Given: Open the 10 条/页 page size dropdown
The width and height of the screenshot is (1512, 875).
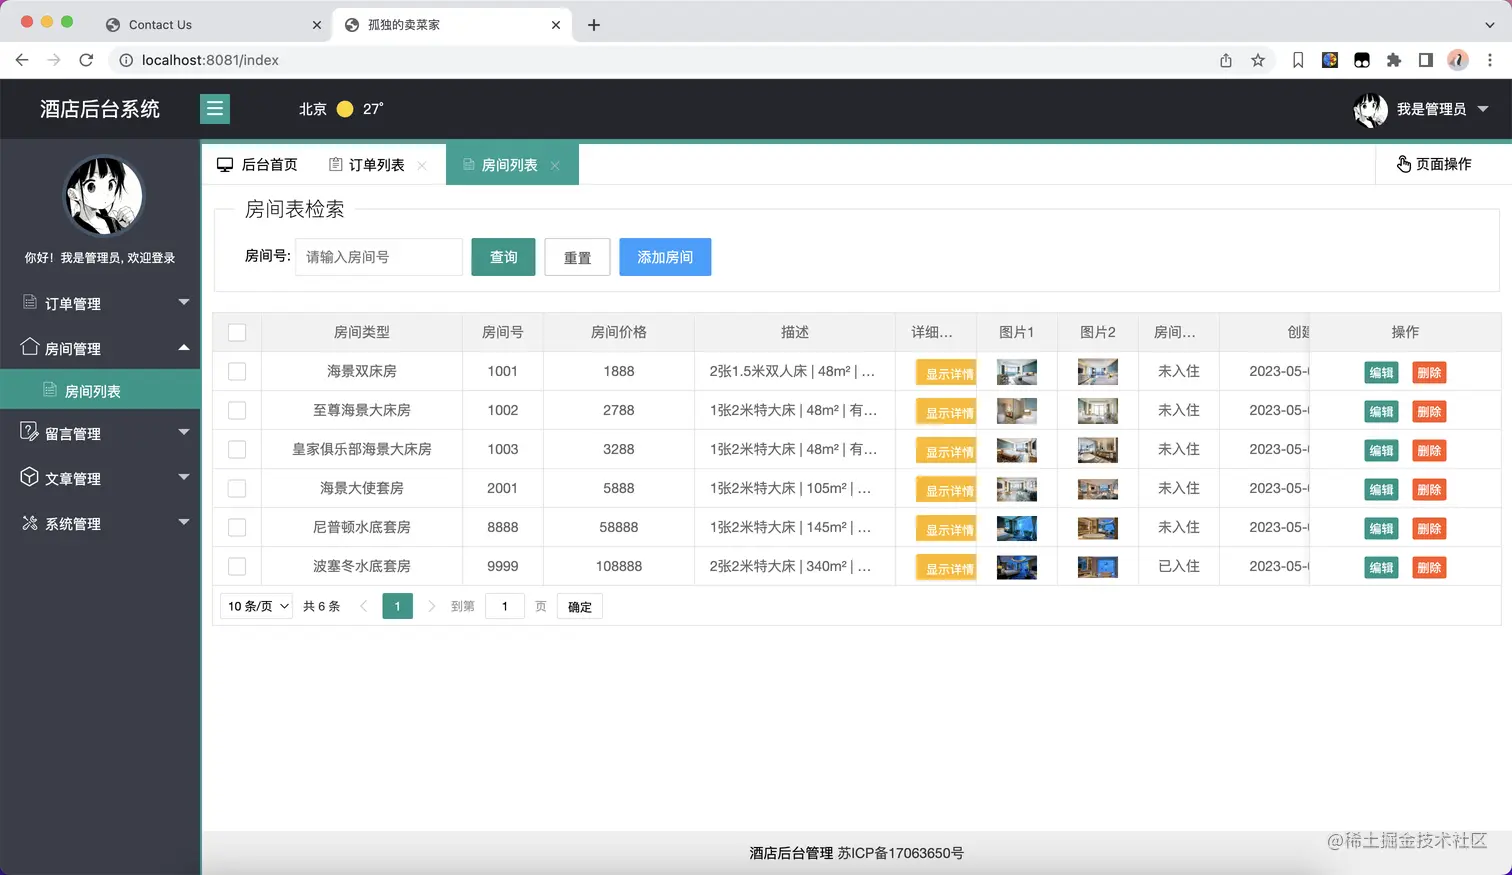Looking at the screenshot, I should point(257,606).
